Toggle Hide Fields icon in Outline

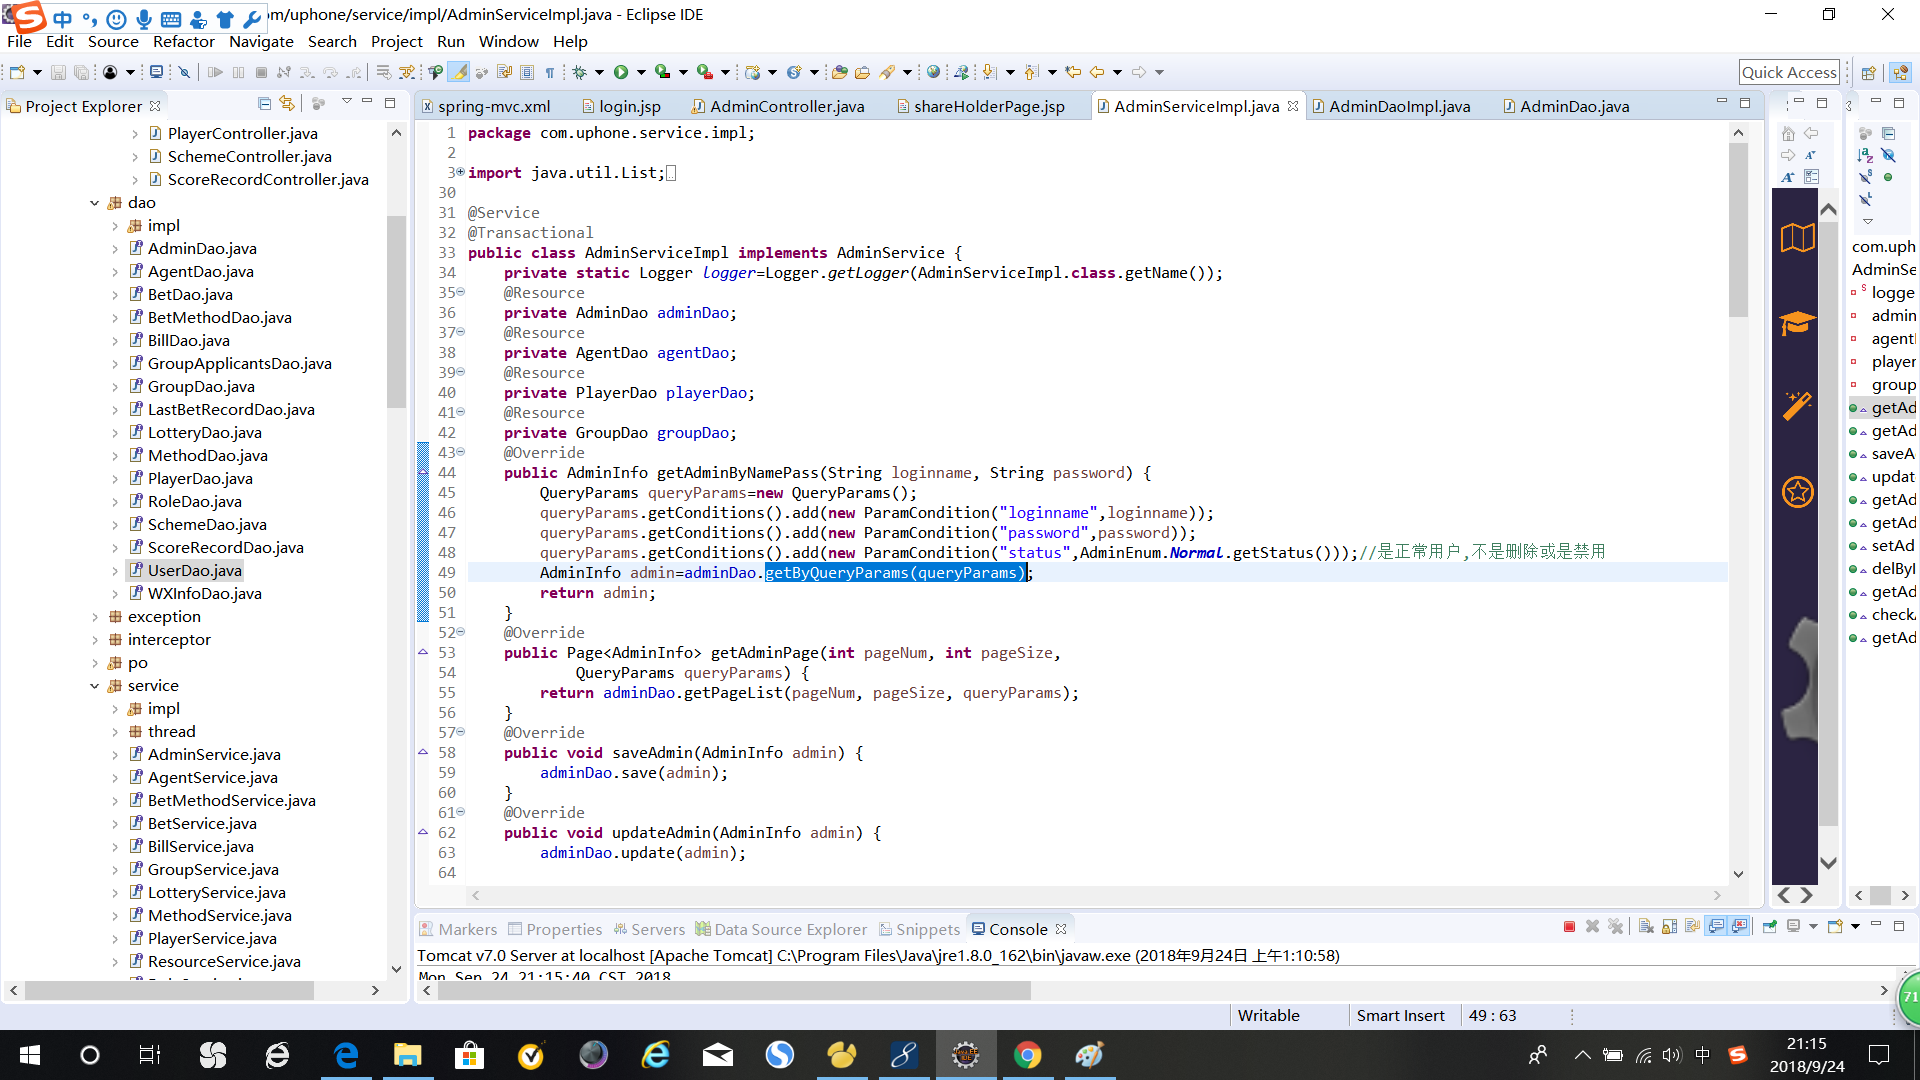pos(1888,155)
